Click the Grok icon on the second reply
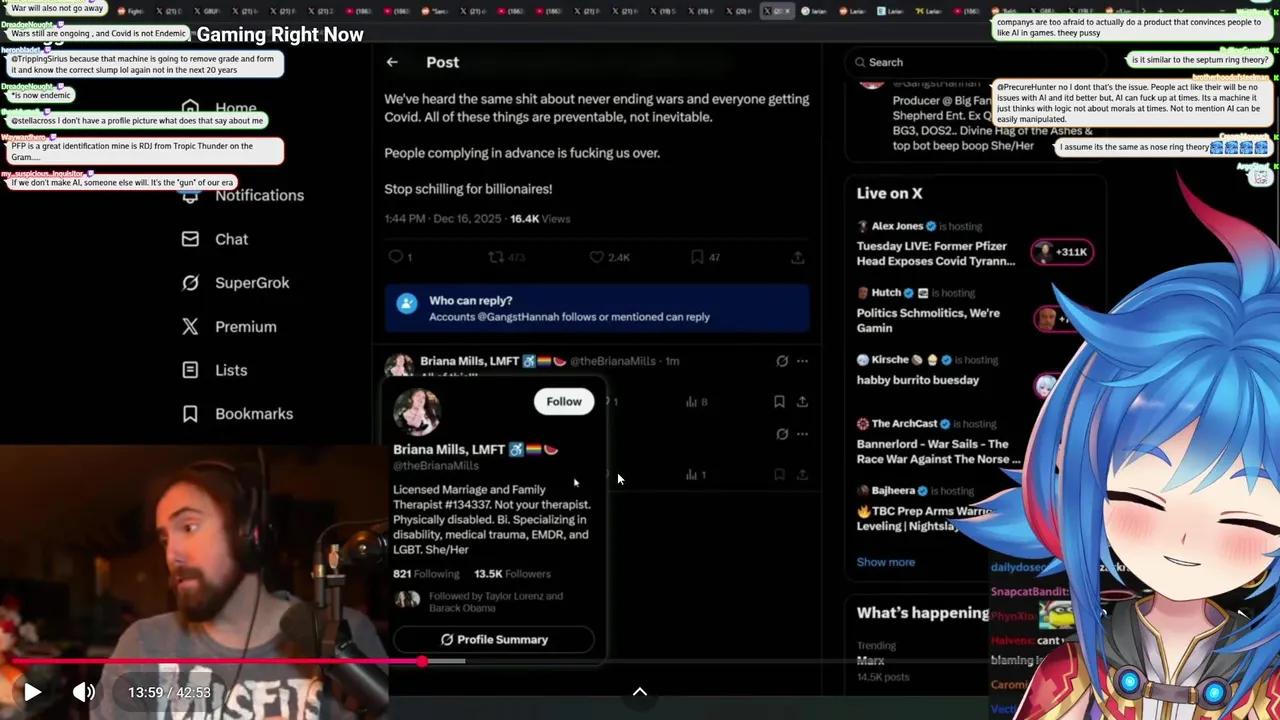The image size is (1280, 720). [782, 434]
